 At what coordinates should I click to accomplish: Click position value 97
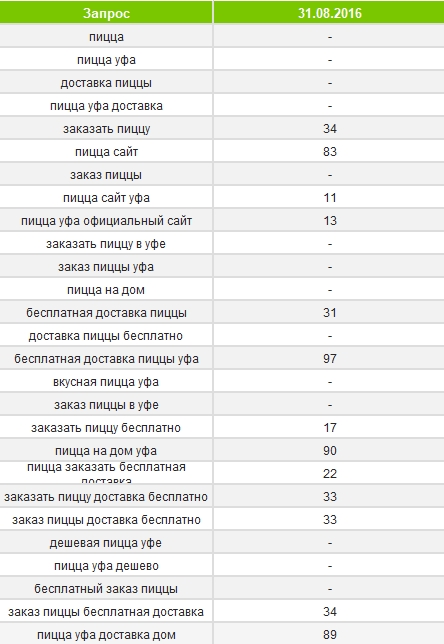click(x=330, y=359)
